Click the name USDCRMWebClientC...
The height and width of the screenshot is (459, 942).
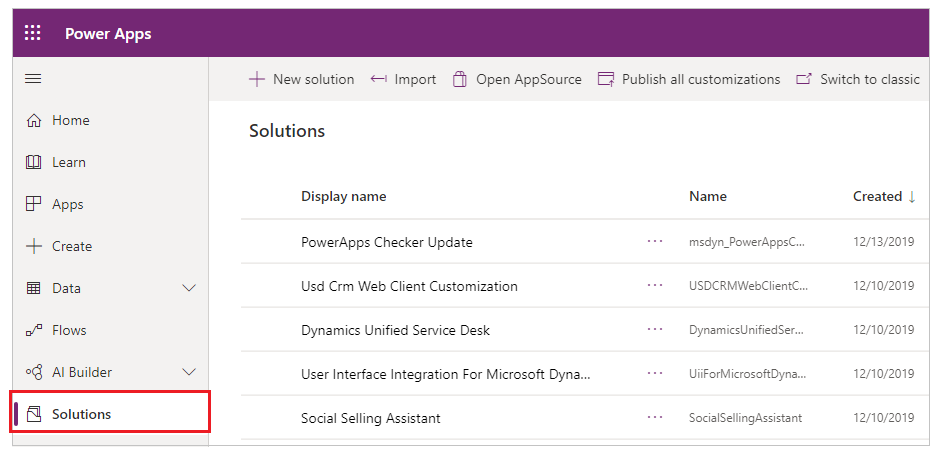(x=749, y=286)
